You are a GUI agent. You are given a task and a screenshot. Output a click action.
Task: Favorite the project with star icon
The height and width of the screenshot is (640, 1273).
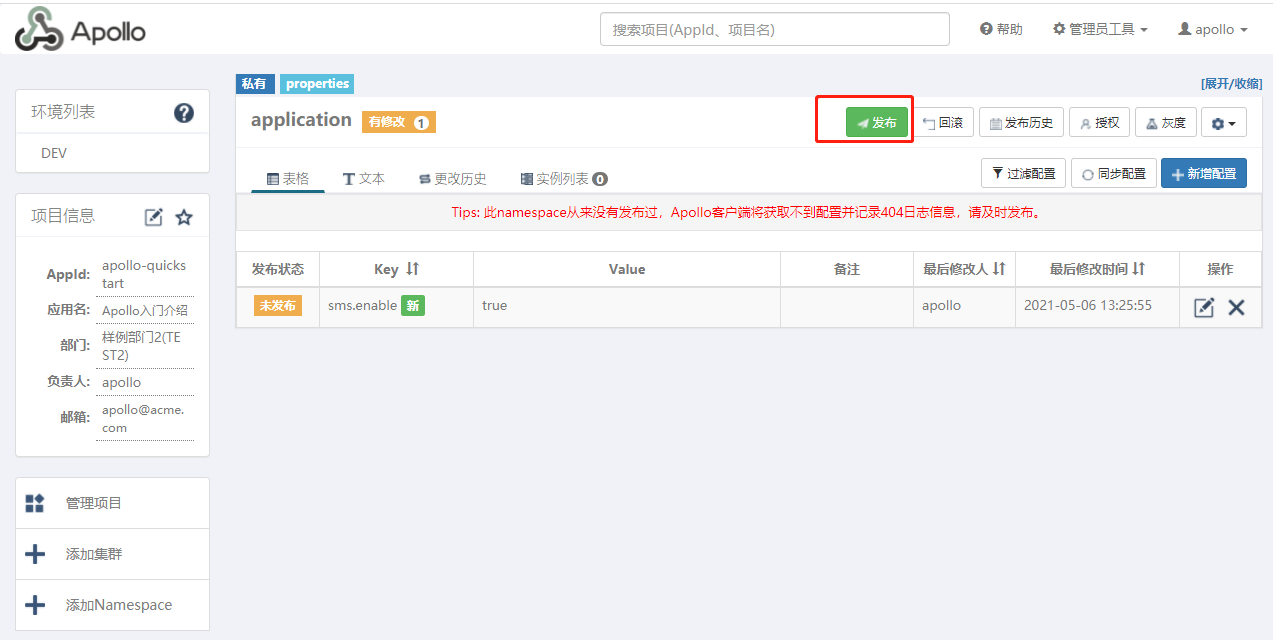coord(184,217)
